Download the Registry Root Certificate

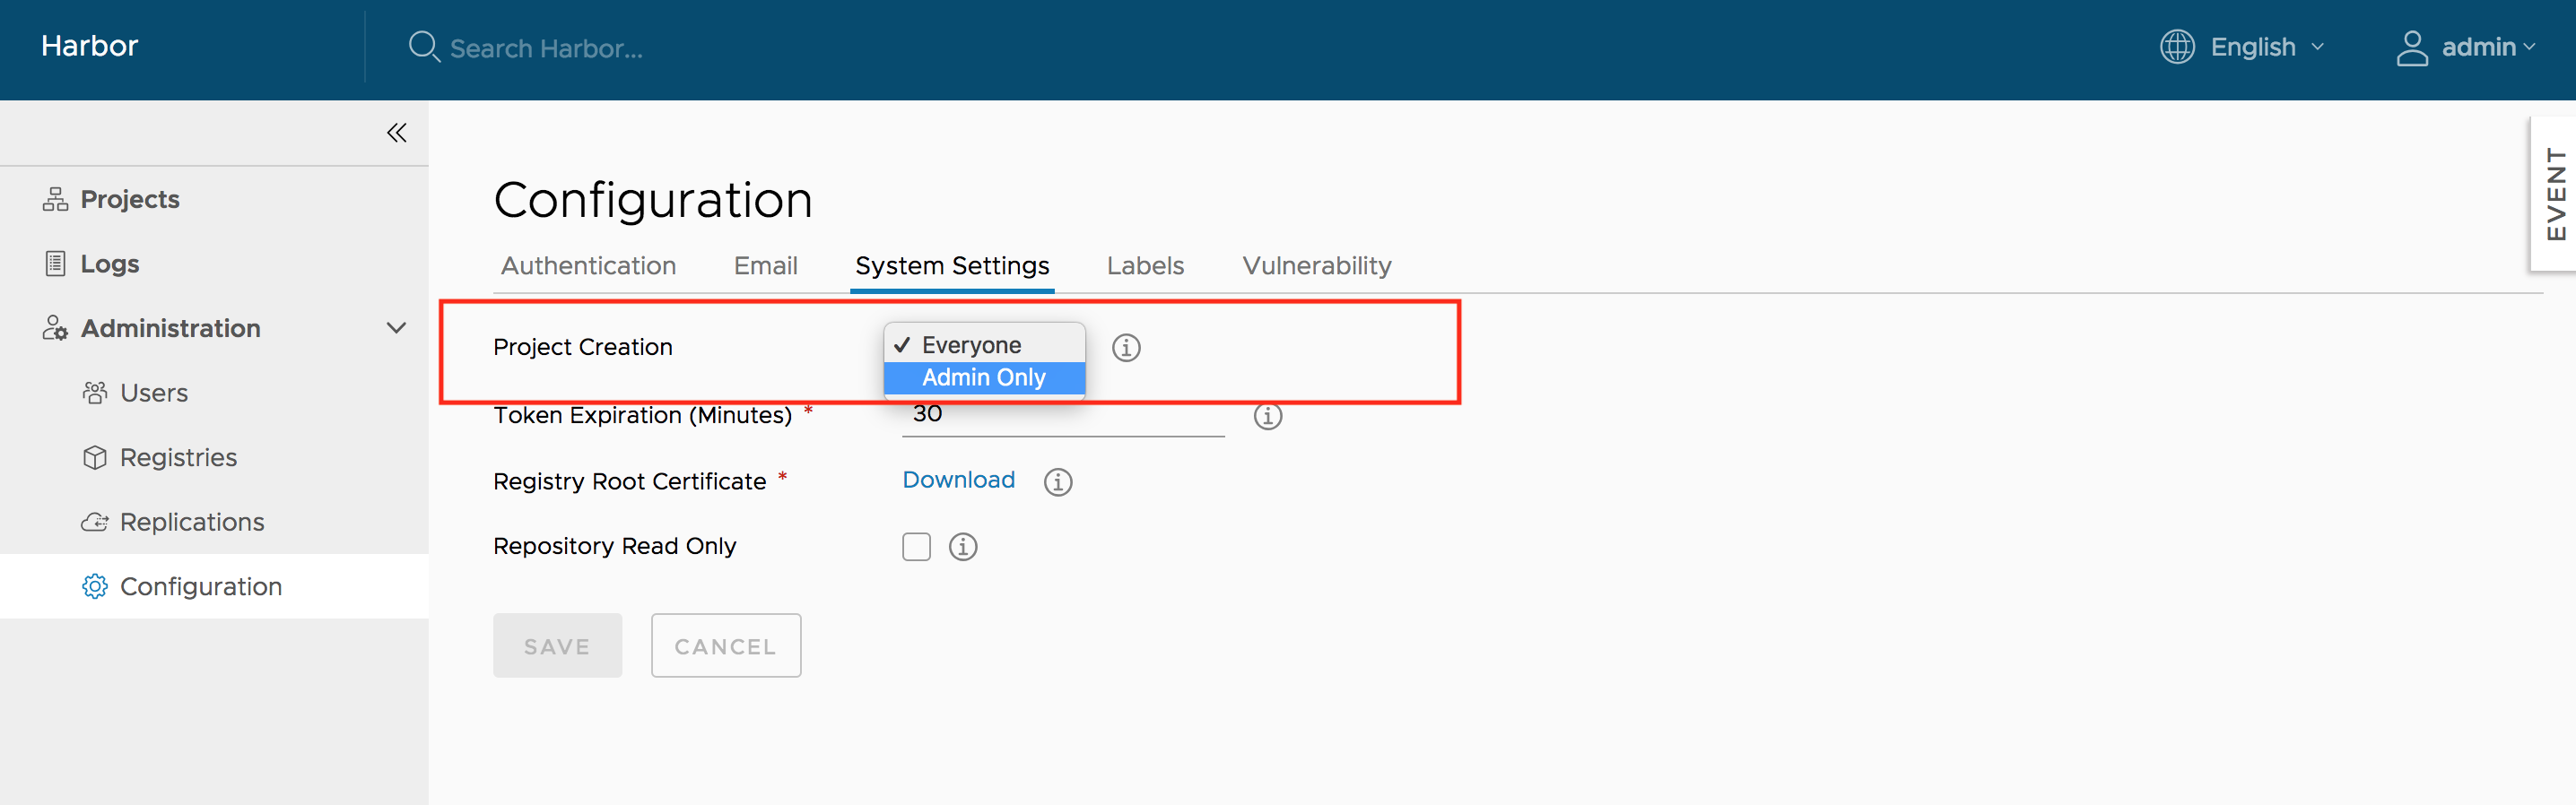click(x=958, y=480)
